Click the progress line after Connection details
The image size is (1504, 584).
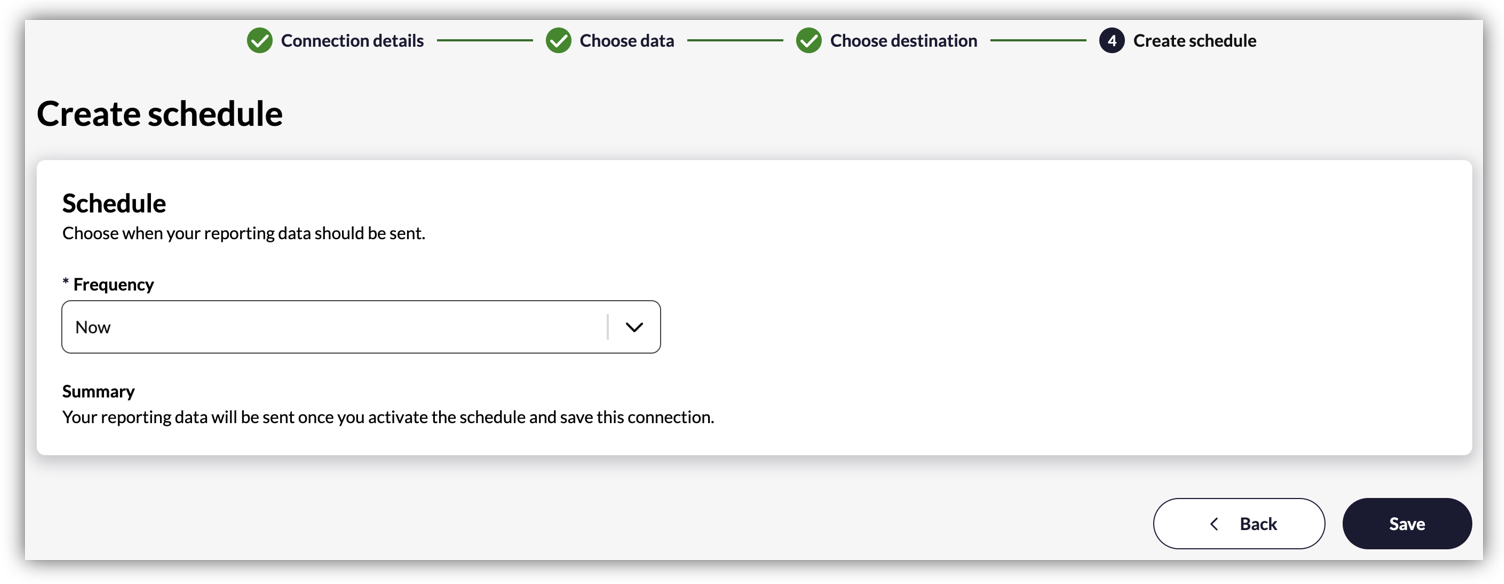click(x=485, y=41)
